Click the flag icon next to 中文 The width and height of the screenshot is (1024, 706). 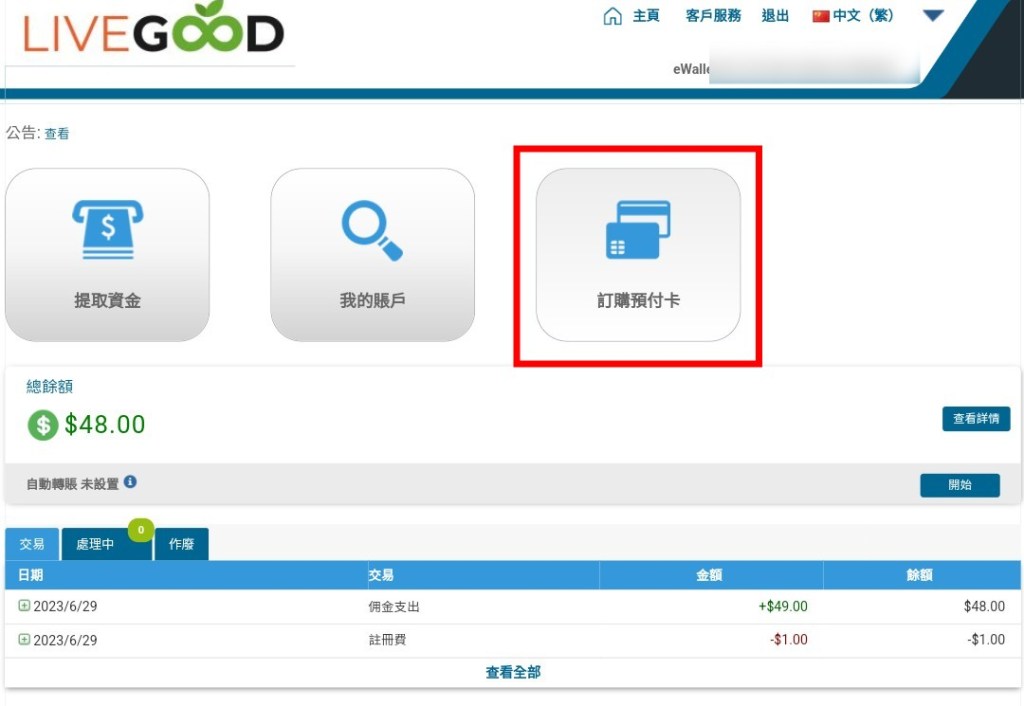pos(821,16)
